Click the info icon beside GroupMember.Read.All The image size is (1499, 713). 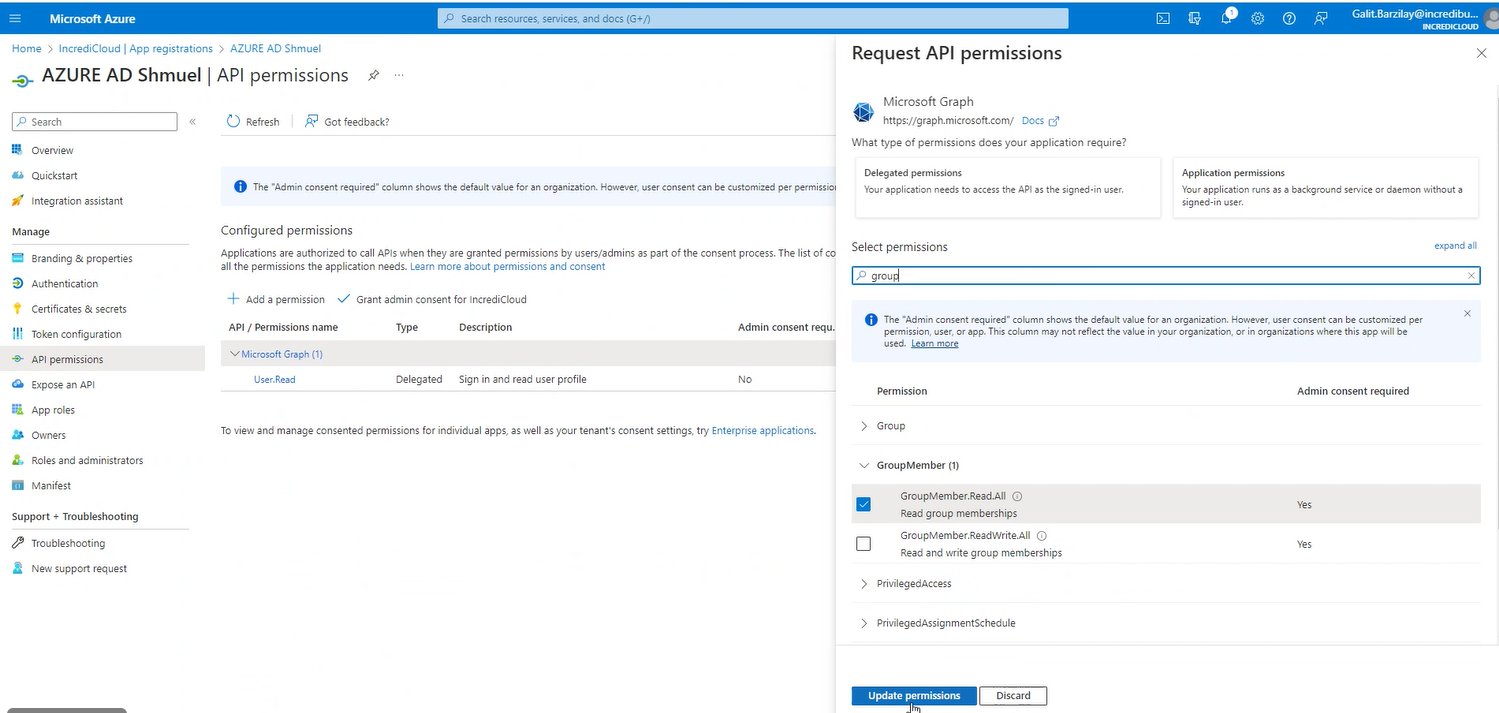point(1017,496)
